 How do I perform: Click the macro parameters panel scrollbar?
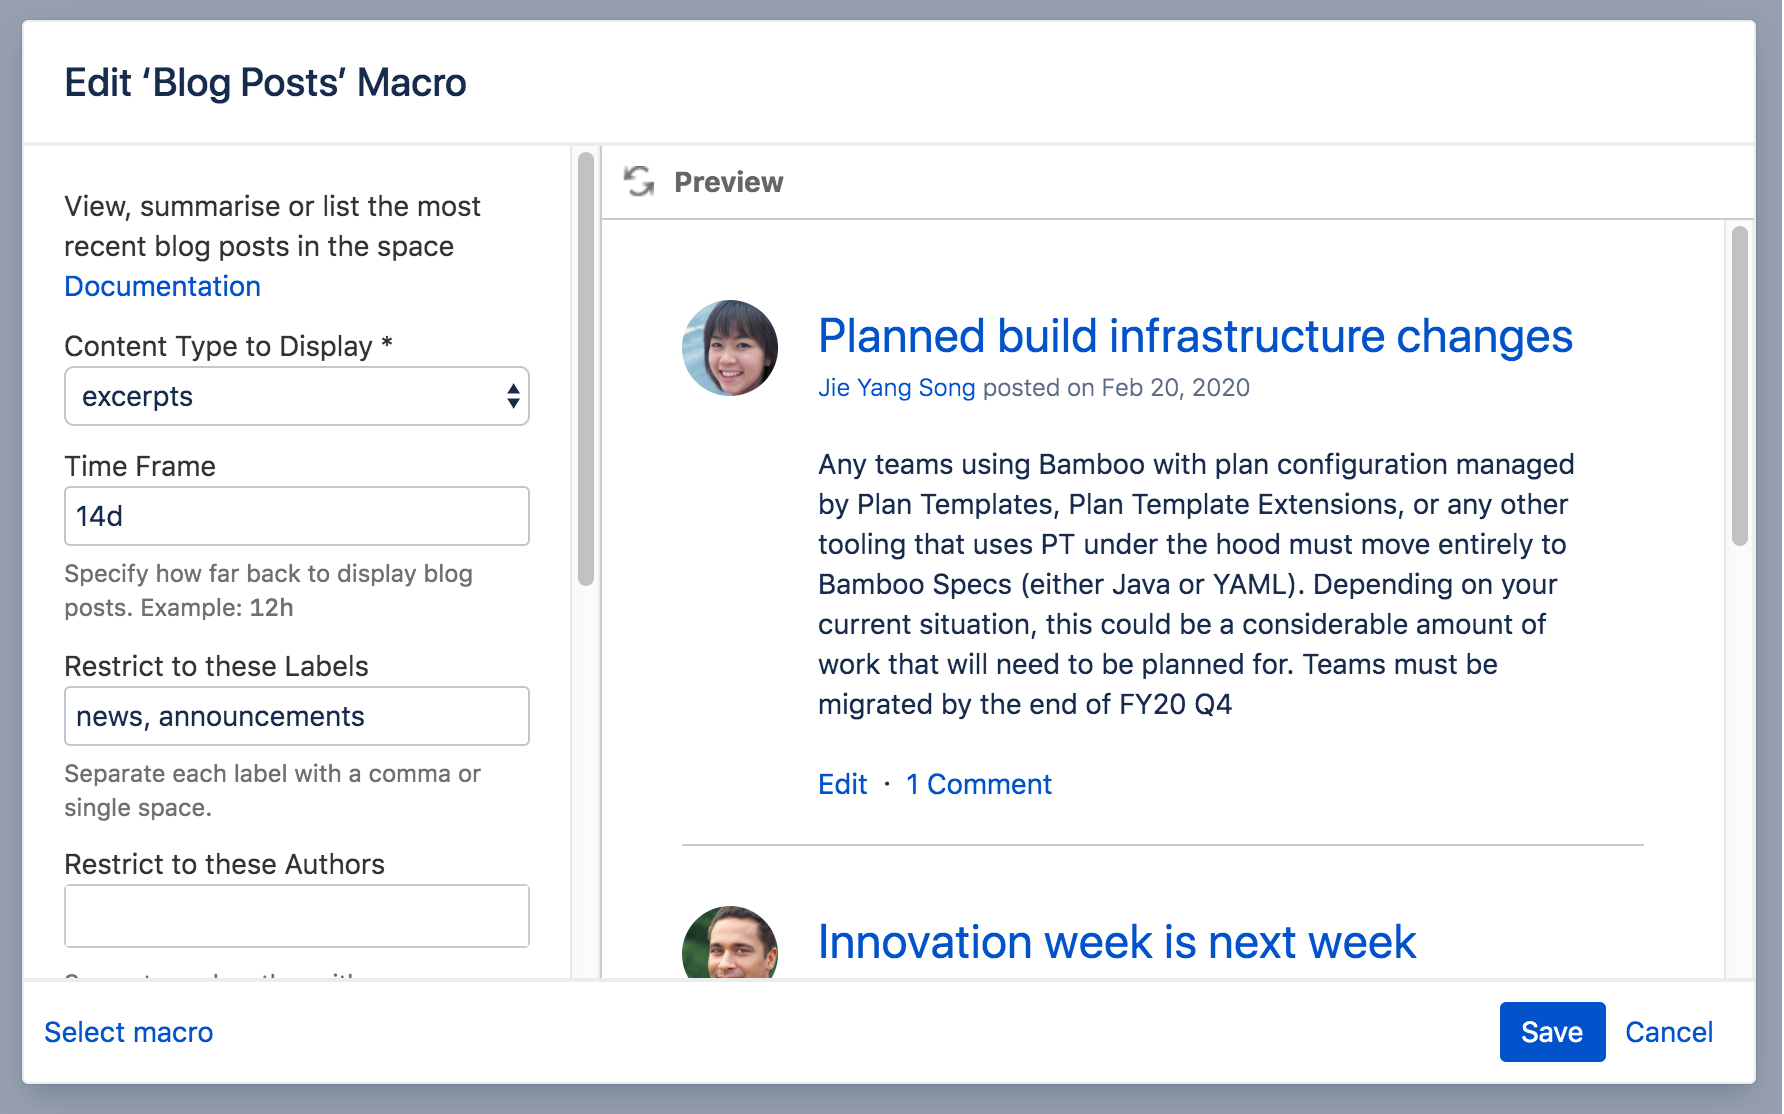pyautogui.click(x=586, y=369)
